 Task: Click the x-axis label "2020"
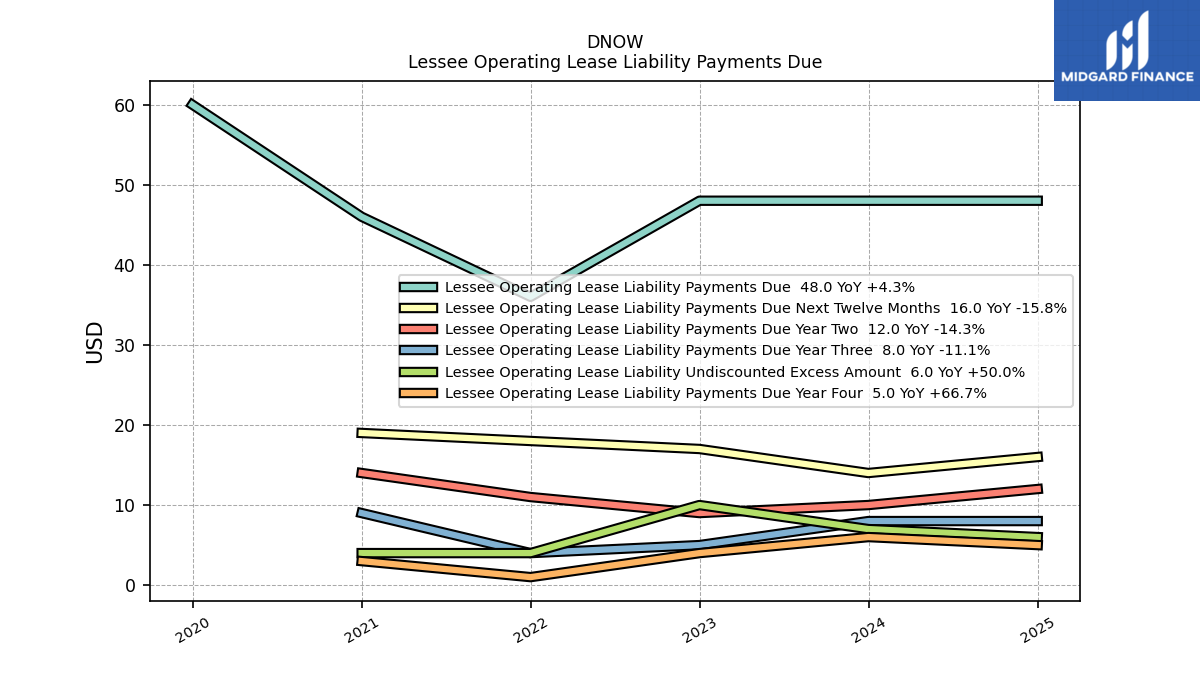pyautogui.click(x=192, y=630)
